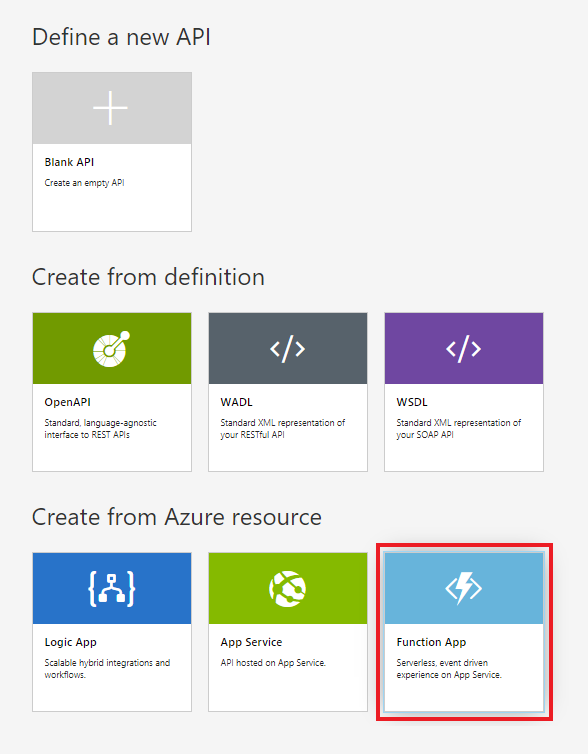Click the plus icon on Blank API tile
The width and height of the screenshot is (588, 754).
coord(111,108)
